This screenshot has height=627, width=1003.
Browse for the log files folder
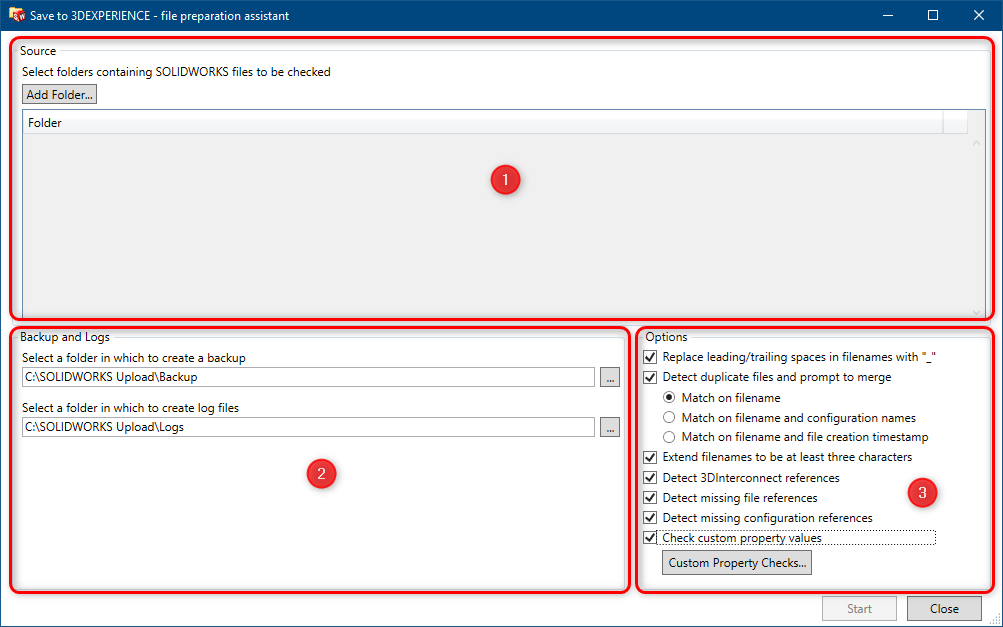pyautogui.click(x=610, y=427)
